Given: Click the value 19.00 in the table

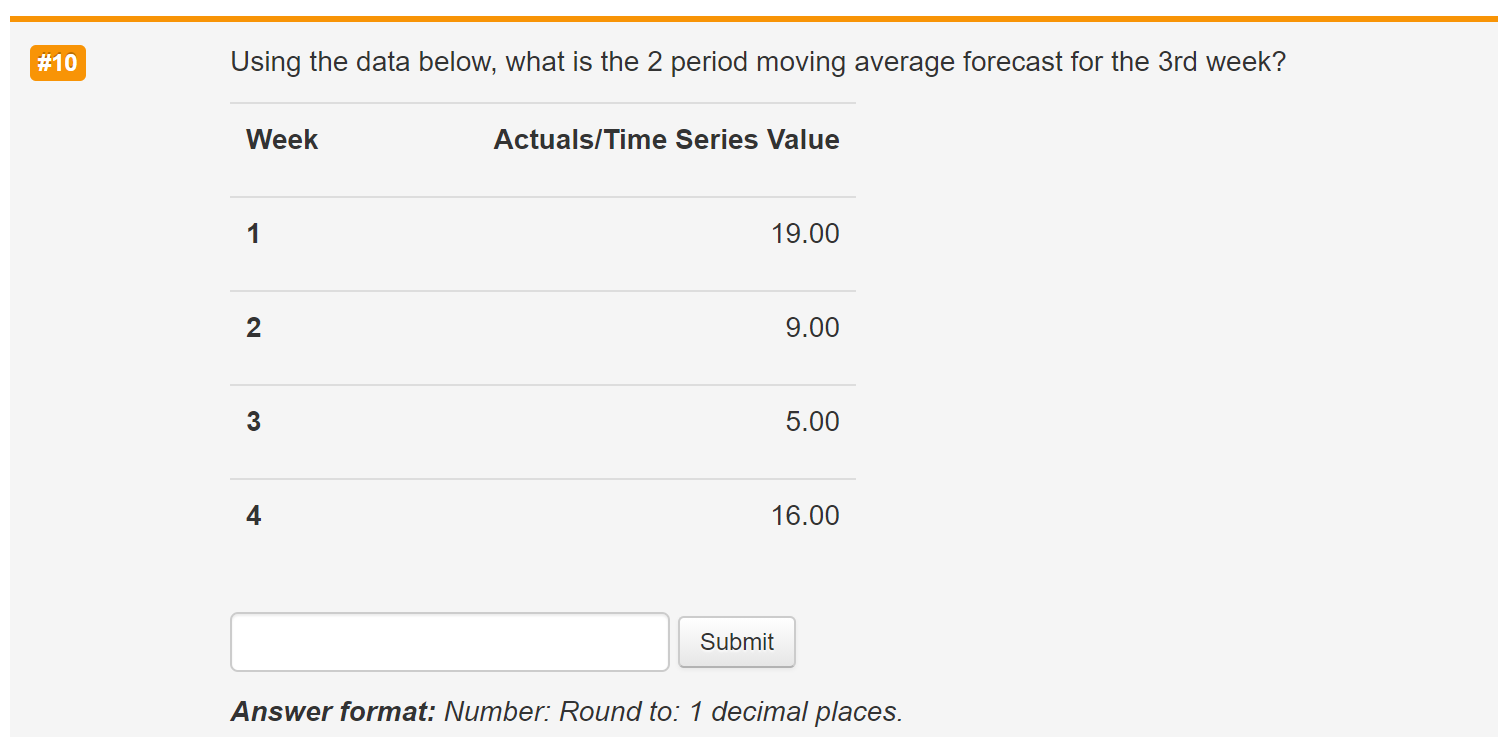Looking at the screenshot, I should pyautogui.click(x=806, y=233).
